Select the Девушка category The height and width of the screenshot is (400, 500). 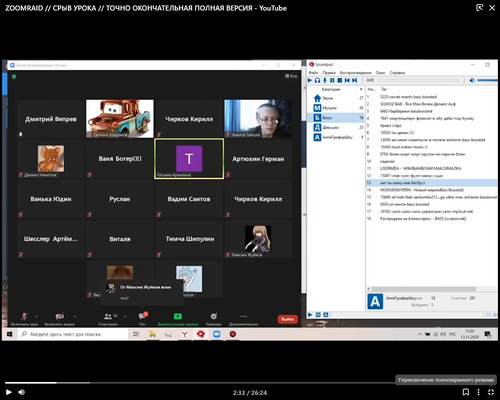tap(336, 127)
